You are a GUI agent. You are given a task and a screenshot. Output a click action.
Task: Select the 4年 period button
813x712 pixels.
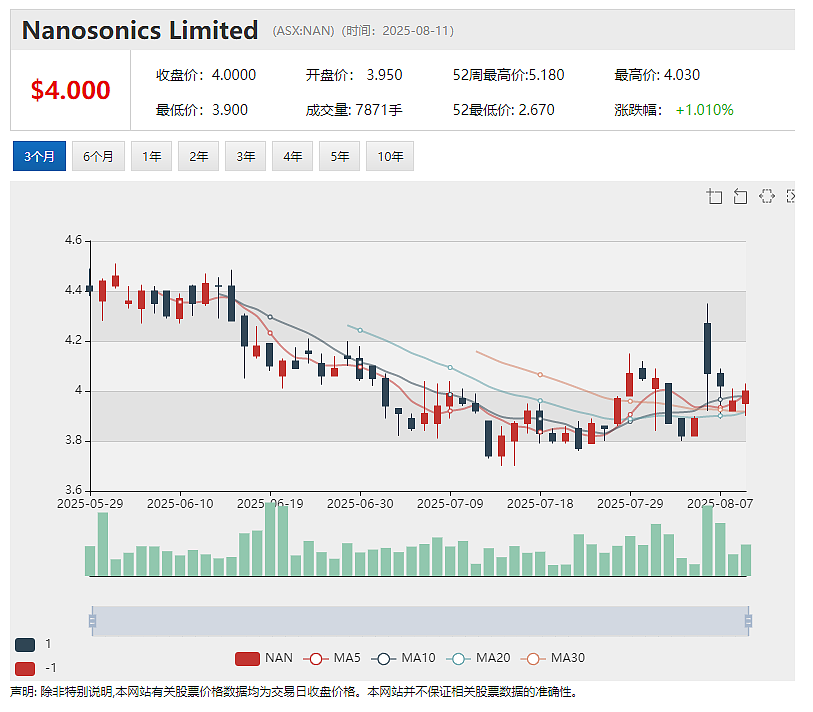(292, 156)
